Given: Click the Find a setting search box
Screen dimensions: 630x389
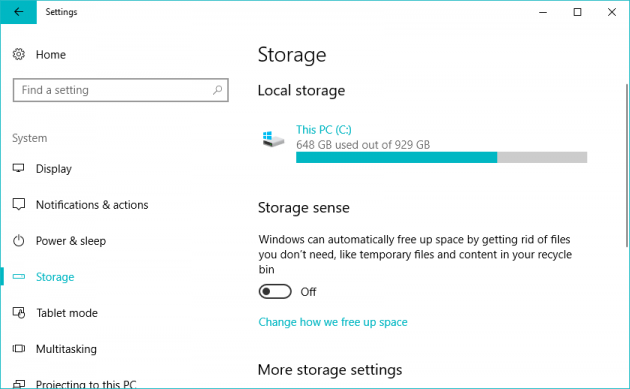Looking at the screenshot, I should click(x=121, y=90).
